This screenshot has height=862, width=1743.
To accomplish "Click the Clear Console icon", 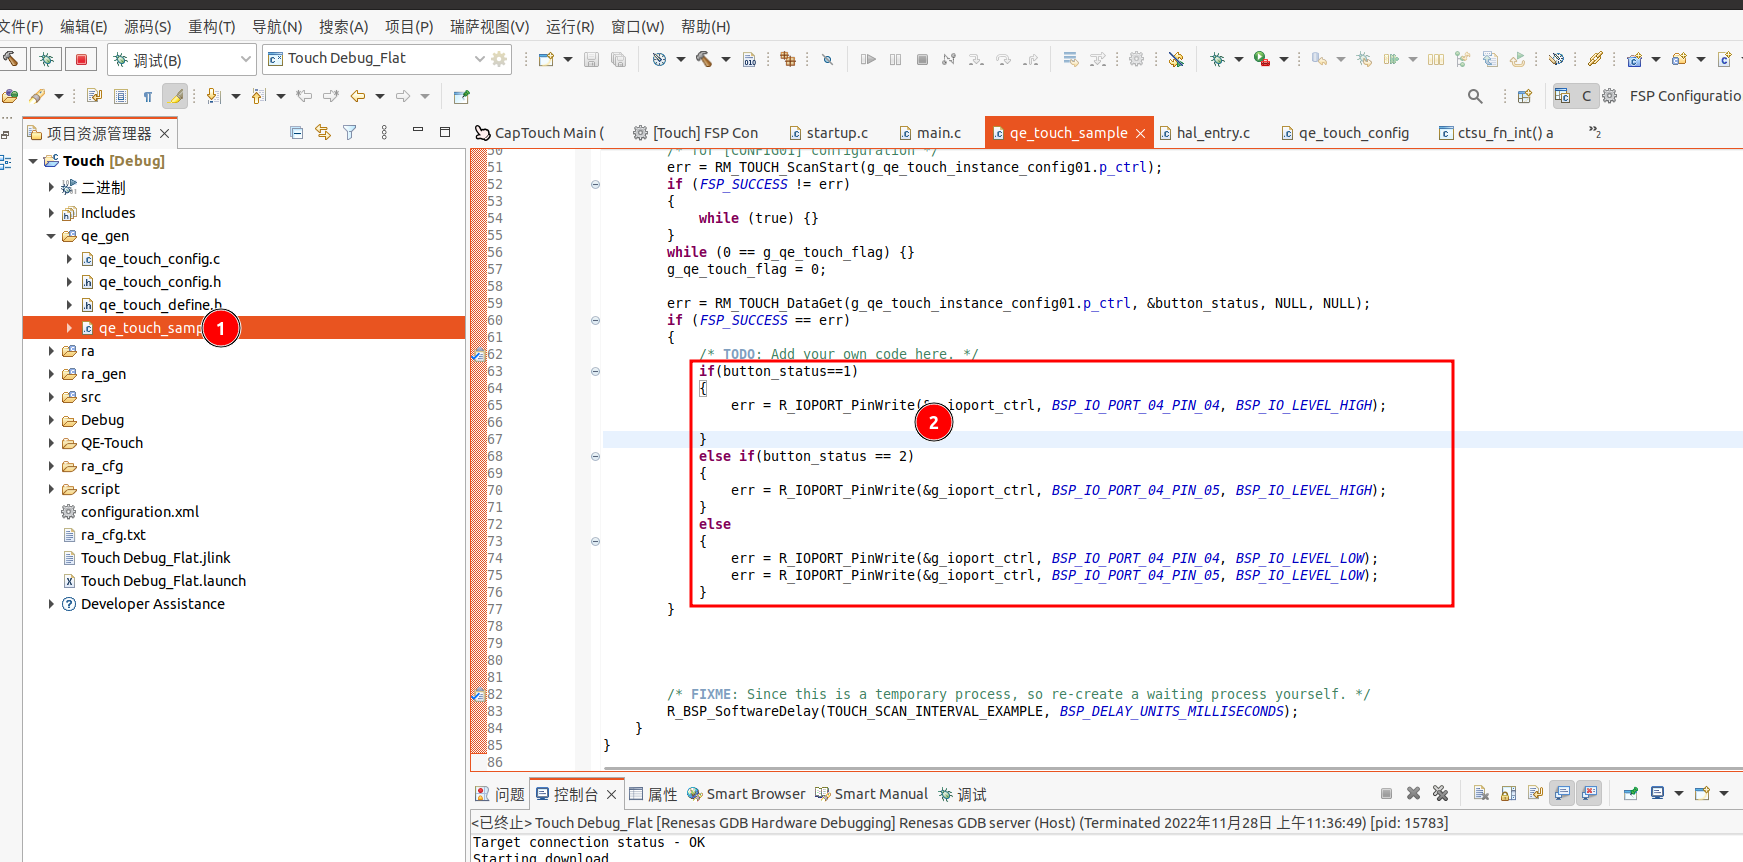I will (1482, 793).
